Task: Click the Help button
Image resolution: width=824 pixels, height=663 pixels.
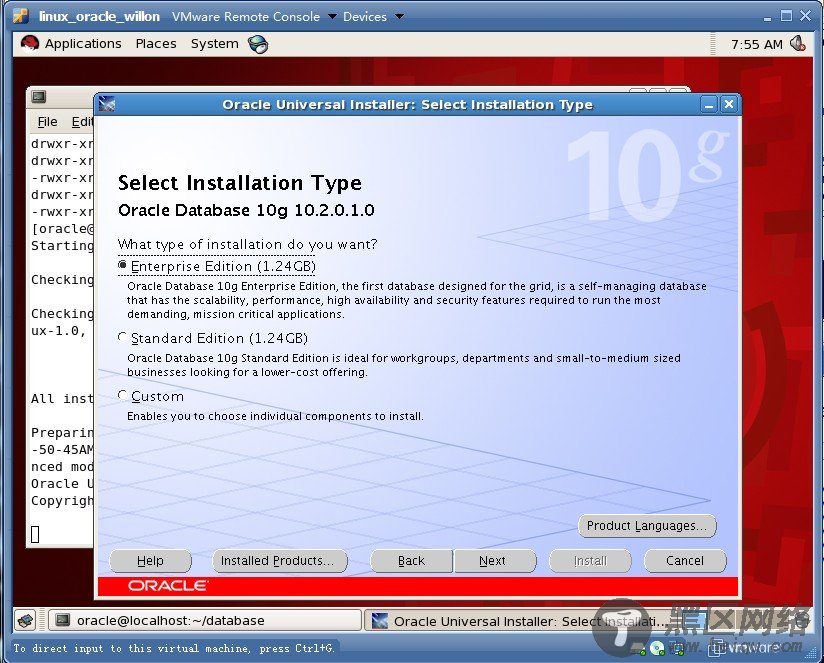Action: (x=150, y=561)
